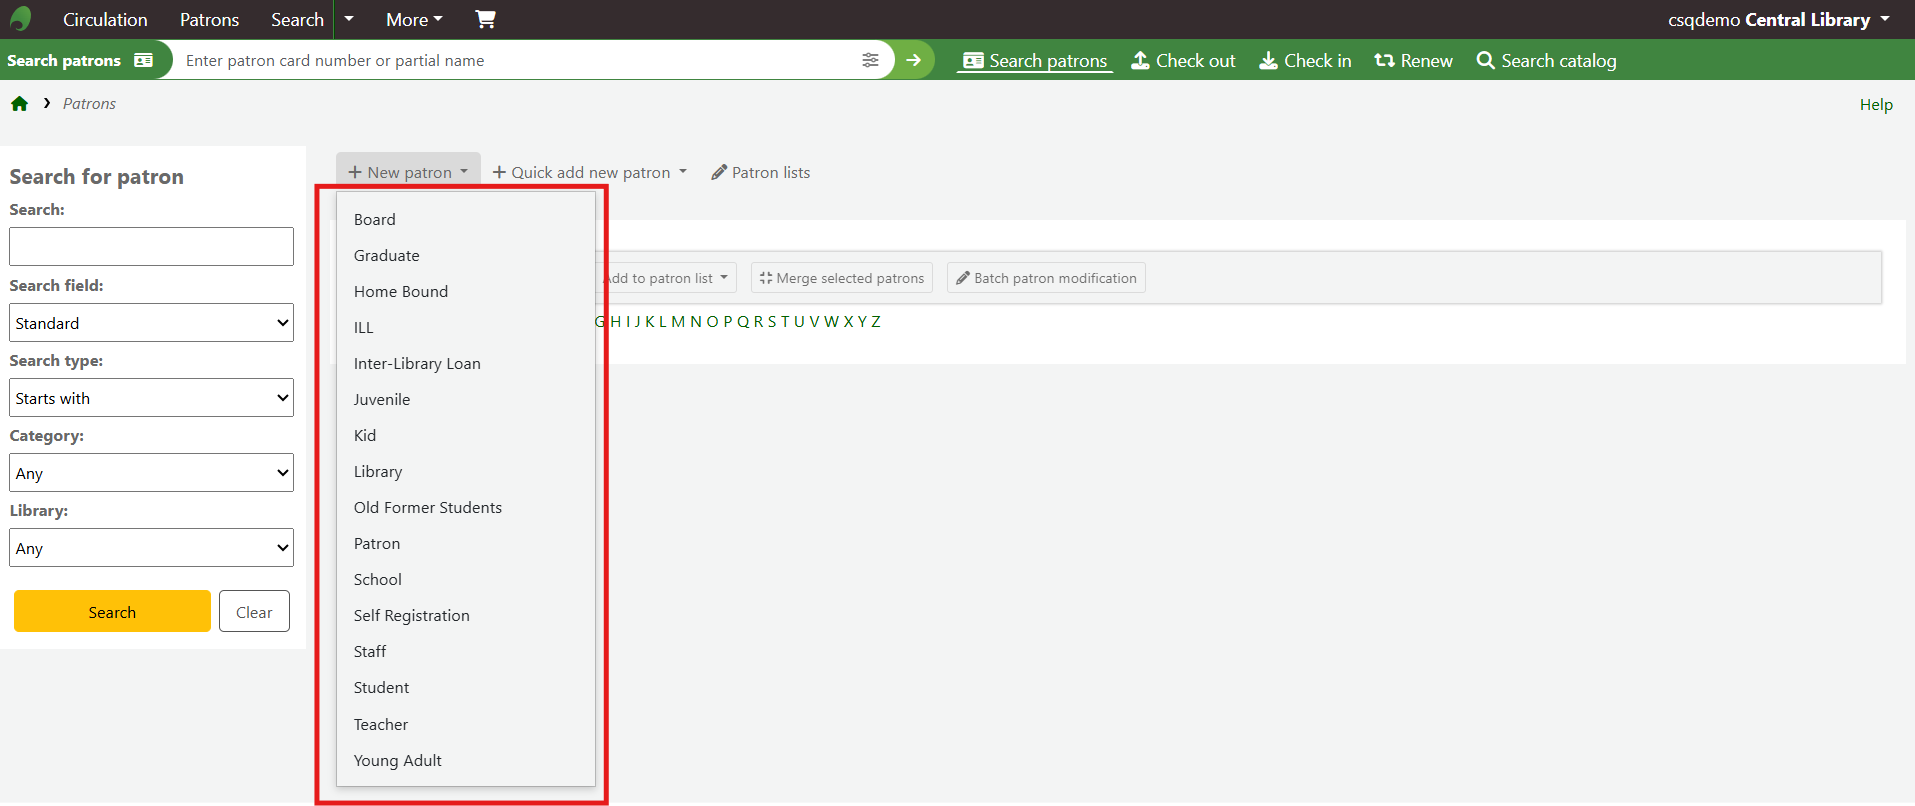Screen dimensions: 1915x806
Task: Switch to Search catalog tab
Action: pos(1546,60)
